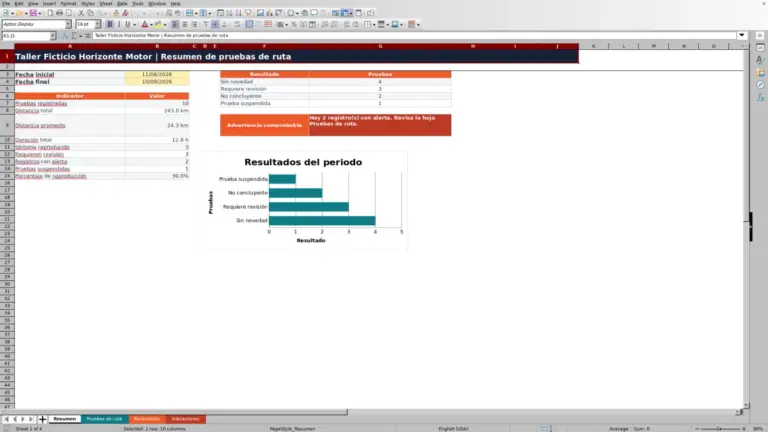Image resolution: width=768 pixels, height=432 pixels.
Task: Click the zoom slider in status bar
Action: point(720,429)
